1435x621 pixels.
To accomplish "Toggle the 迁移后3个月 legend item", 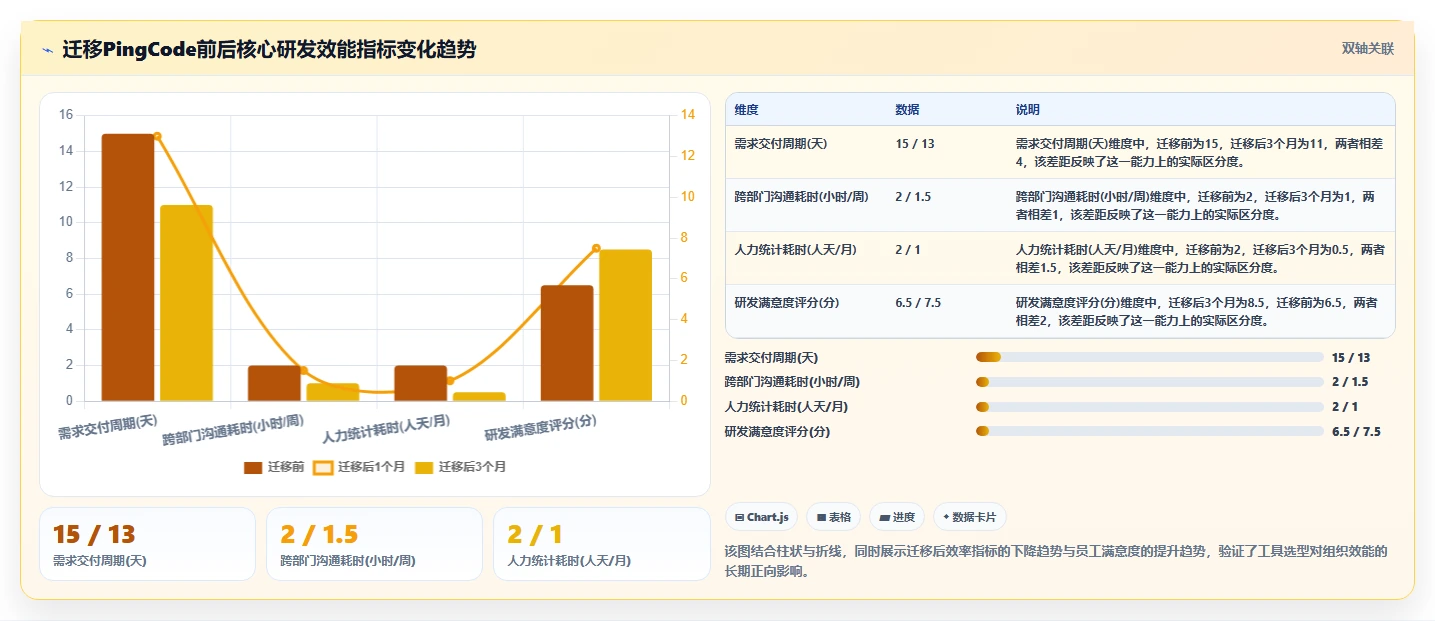I will (460, 467).
